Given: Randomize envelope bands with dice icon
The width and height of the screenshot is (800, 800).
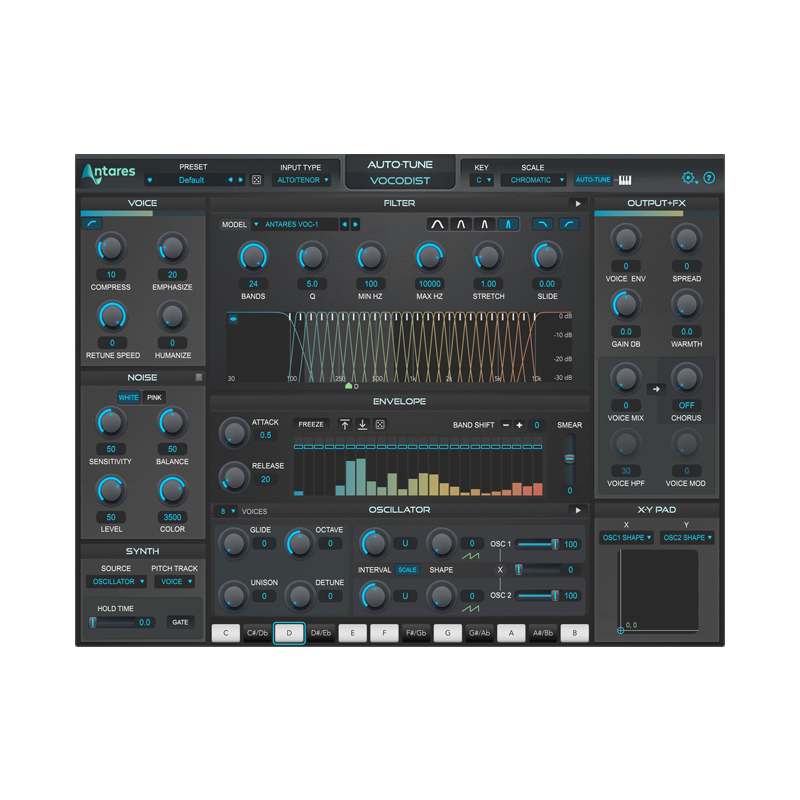Looking at the screenshot, I should tap(380, 424).
